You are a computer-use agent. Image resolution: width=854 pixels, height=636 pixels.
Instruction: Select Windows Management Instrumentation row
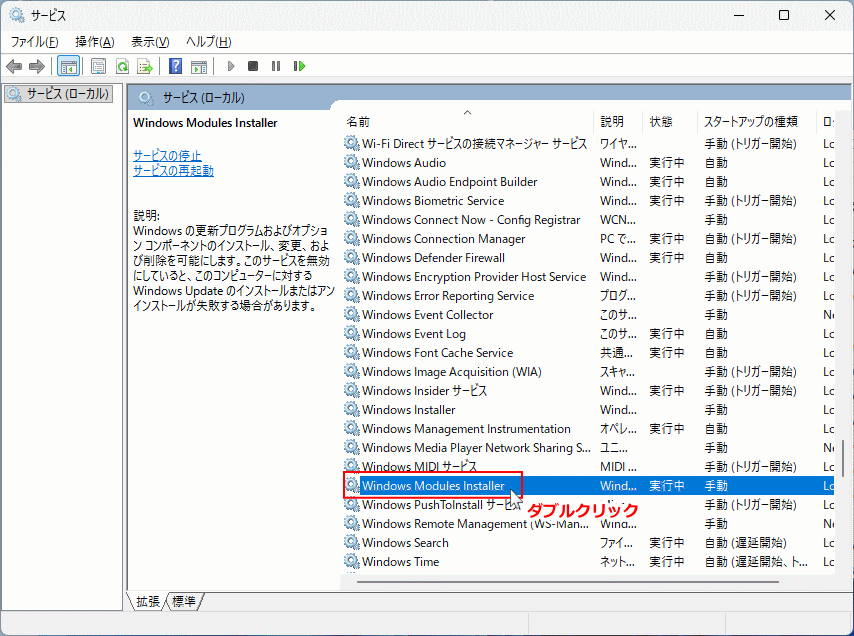589,429
